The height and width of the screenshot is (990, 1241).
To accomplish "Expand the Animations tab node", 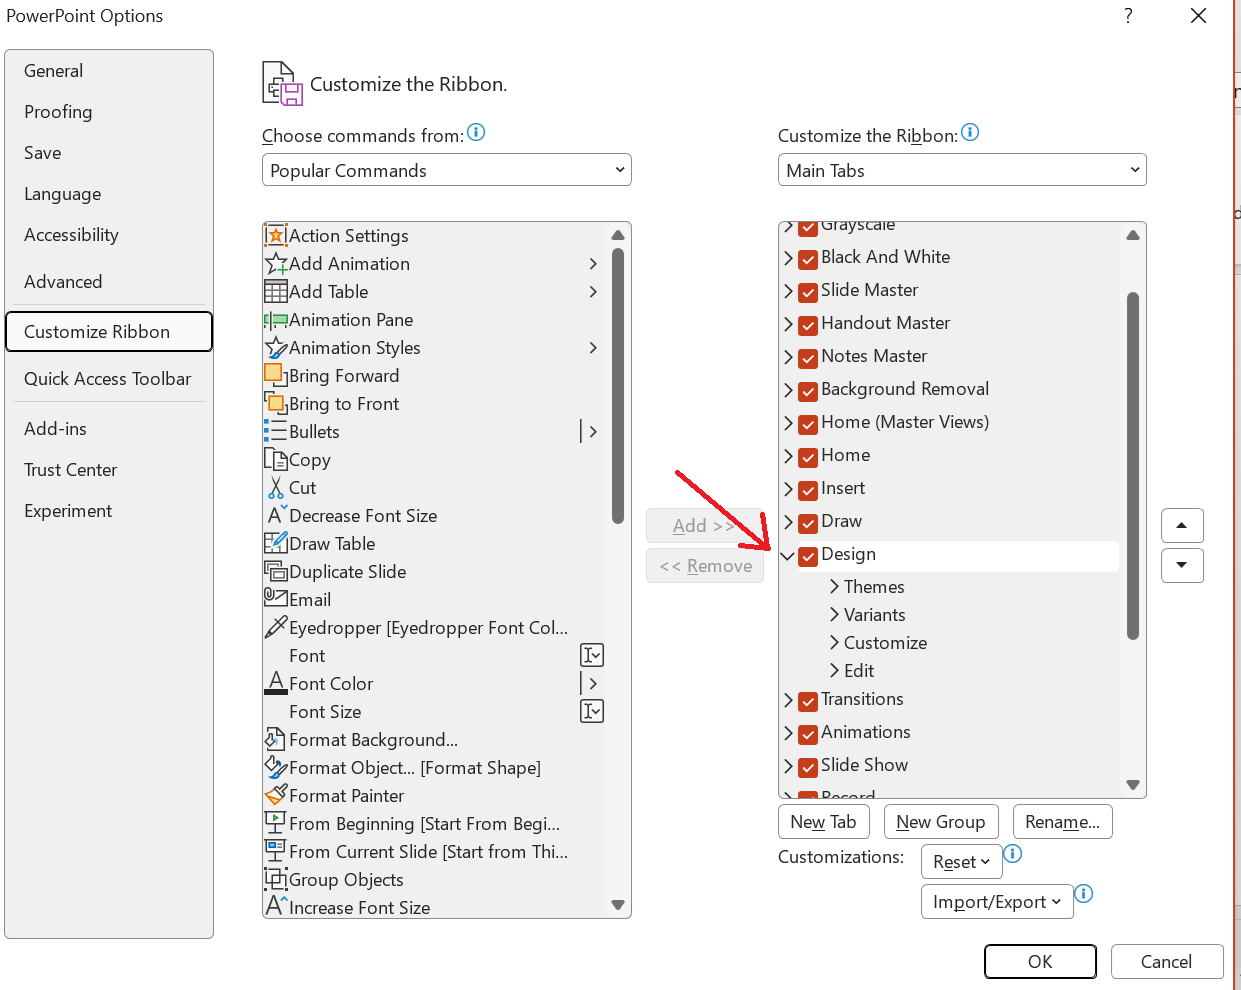I will coord(788,734).
